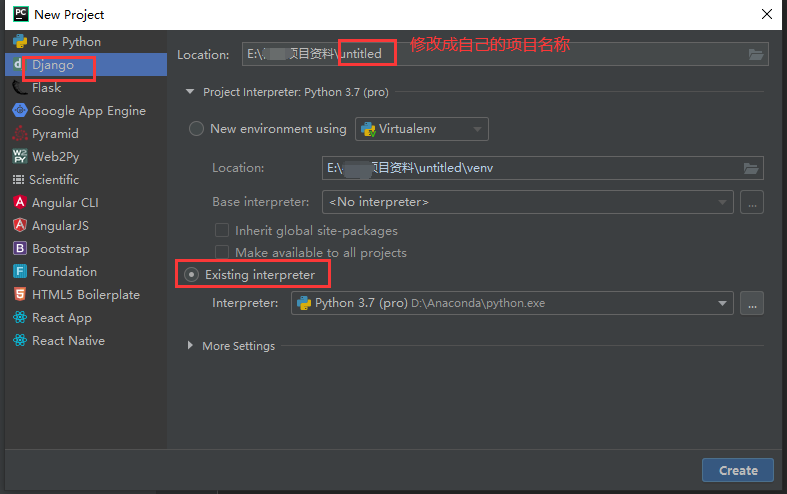787x494 pixels.
Task: Click the Foundation icon
Action: (20, 272)
